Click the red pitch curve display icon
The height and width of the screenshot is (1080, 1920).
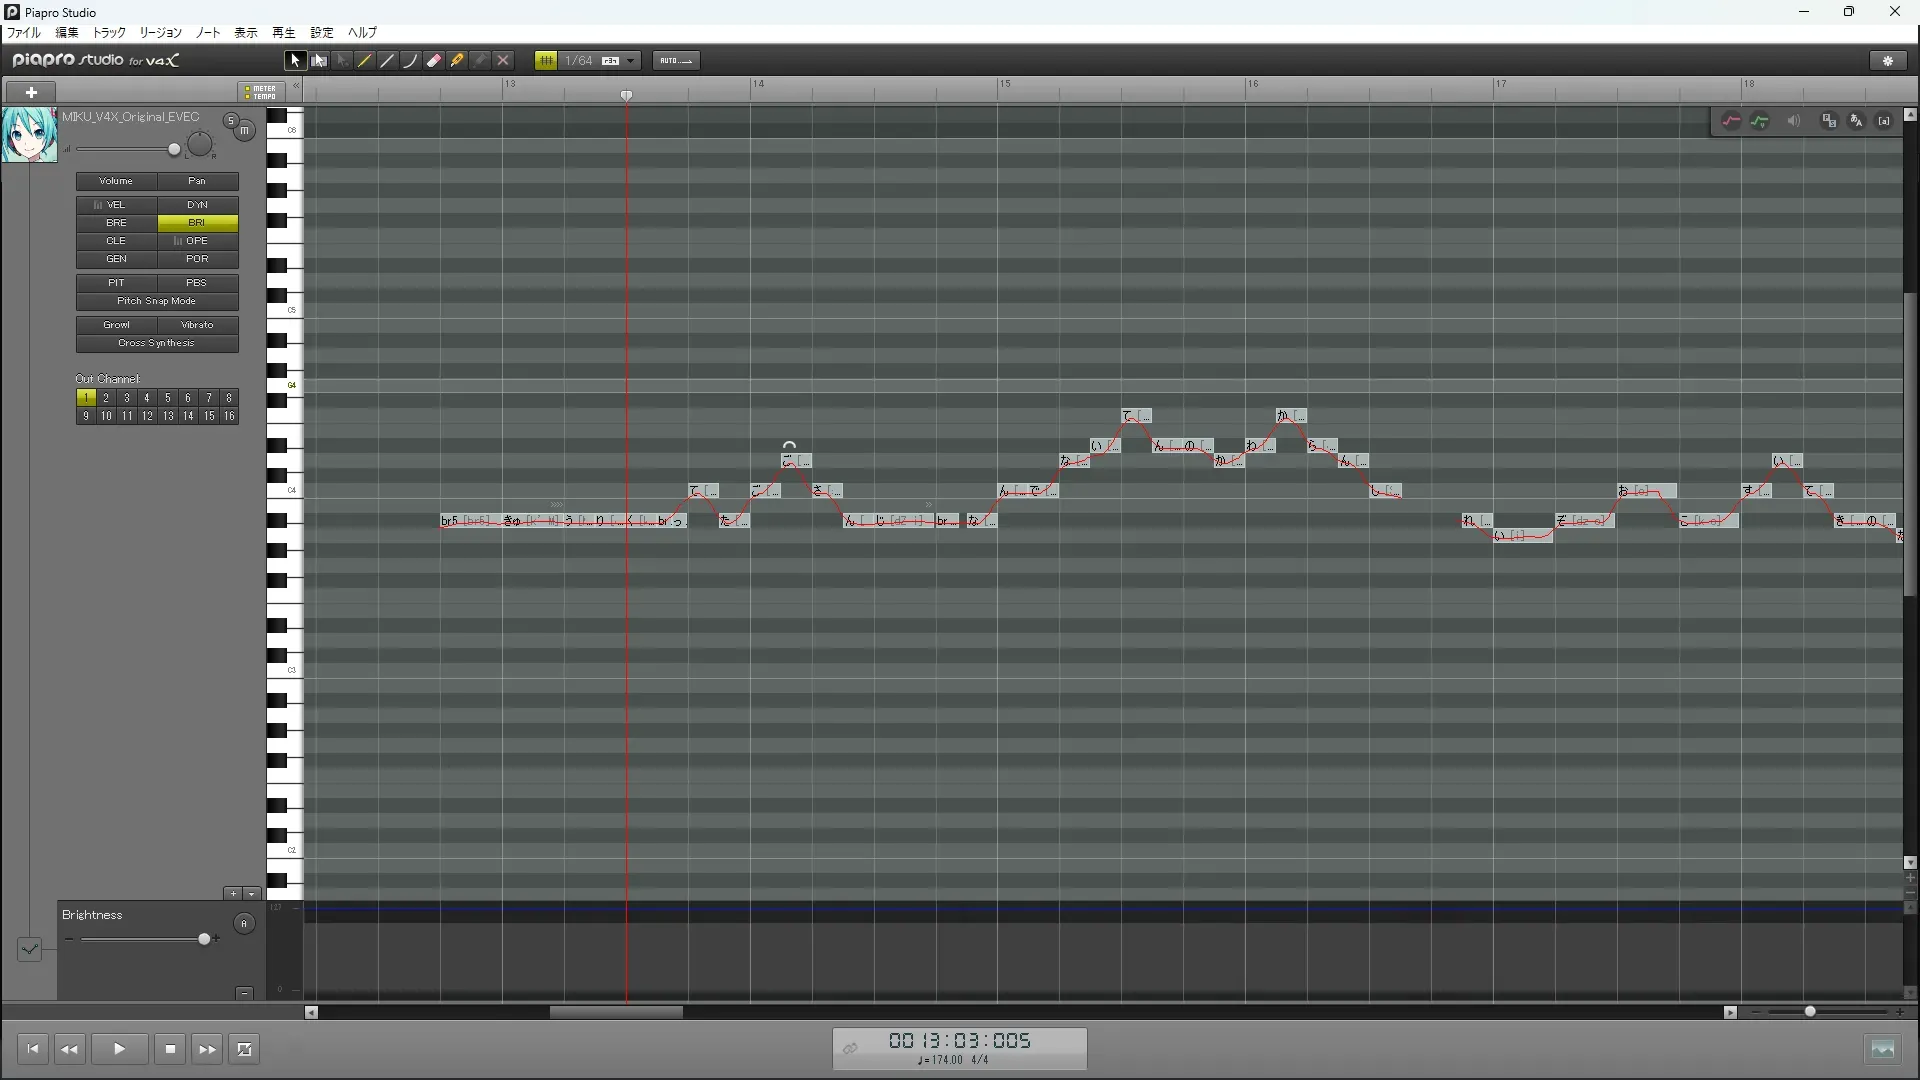[1731, 121]
